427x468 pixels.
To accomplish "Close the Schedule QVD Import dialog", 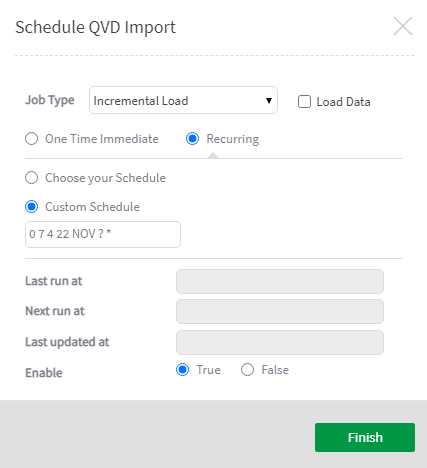I will (x=403, y=26).
